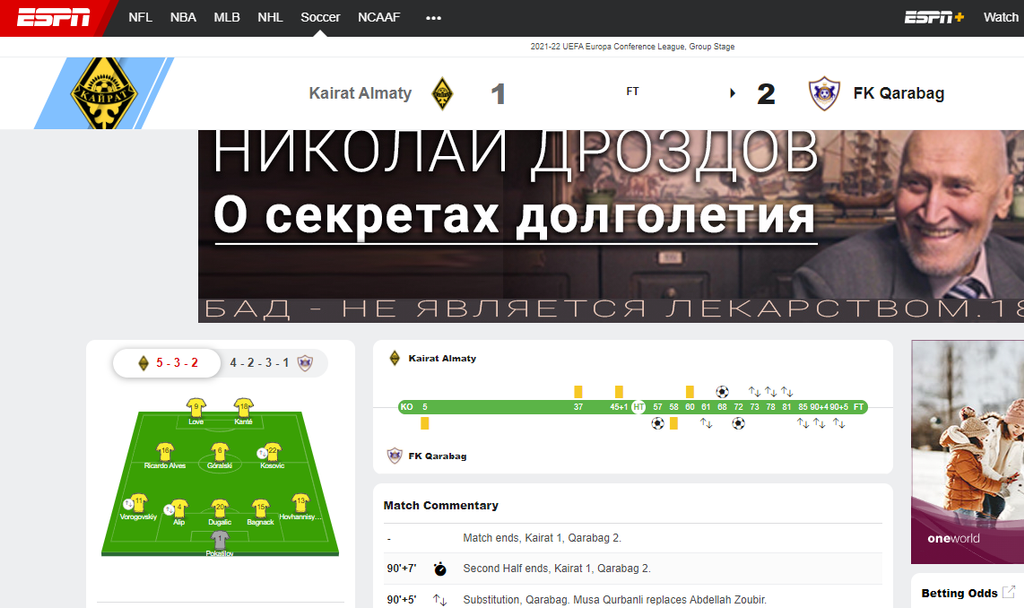Click the Kairat substitution at minute 78

(x=771, y=392)
